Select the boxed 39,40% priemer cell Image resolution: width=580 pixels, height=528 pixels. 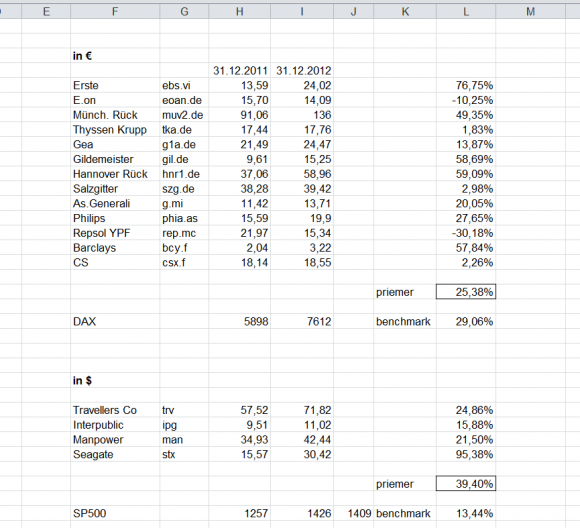click(x=466, y=484)
